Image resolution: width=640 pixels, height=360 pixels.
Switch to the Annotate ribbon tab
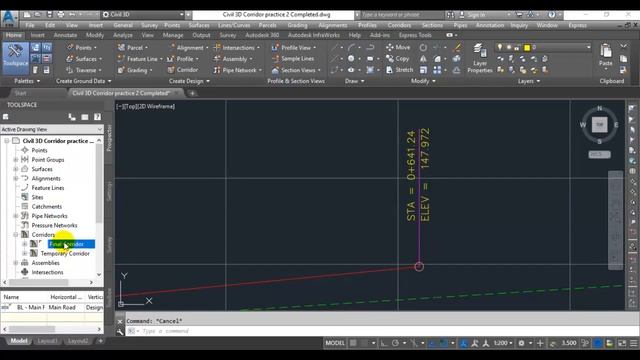pos(65,35)
